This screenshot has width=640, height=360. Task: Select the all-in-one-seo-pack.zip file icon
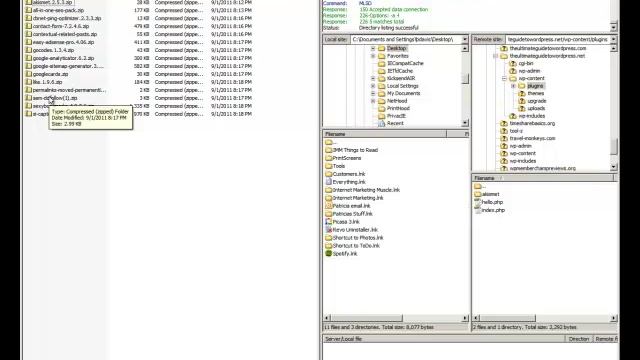click(x=29, y=10)
